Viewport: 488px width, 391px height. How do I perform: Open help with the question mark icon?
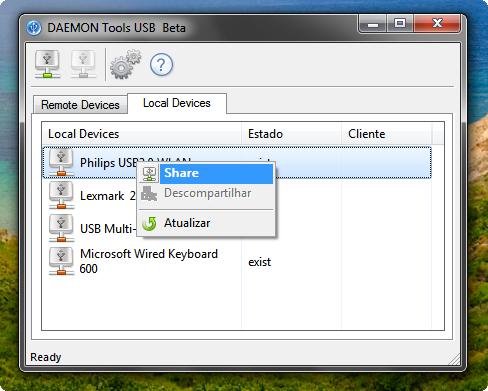[161, 65]
